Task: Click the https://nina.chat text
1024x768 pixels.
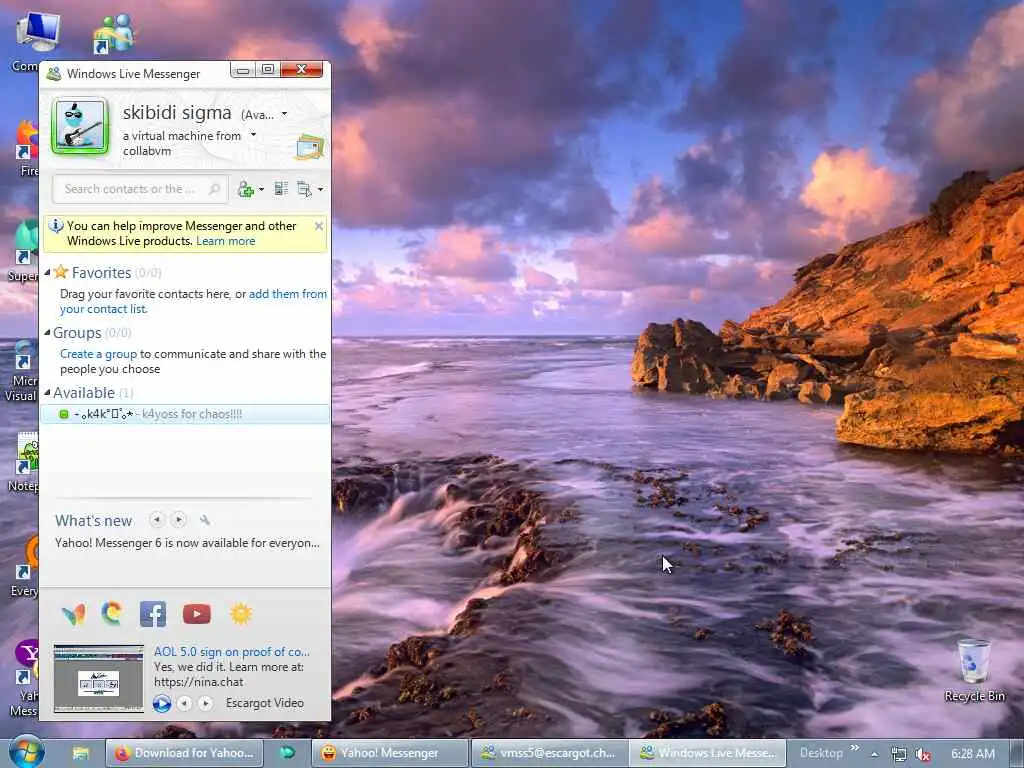Action: pos(199,682)
